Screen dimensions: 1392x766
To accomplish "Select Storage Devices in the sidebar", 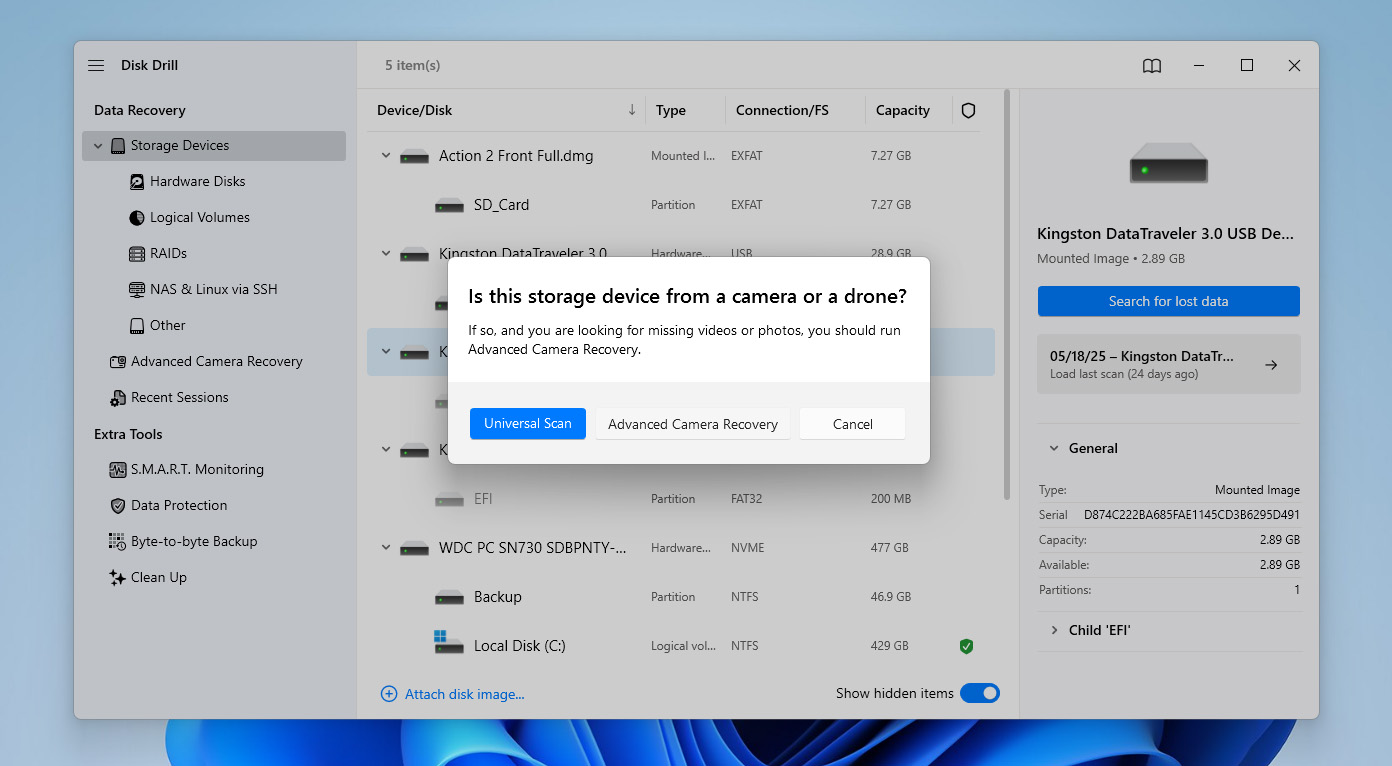I will click(214, 146).
